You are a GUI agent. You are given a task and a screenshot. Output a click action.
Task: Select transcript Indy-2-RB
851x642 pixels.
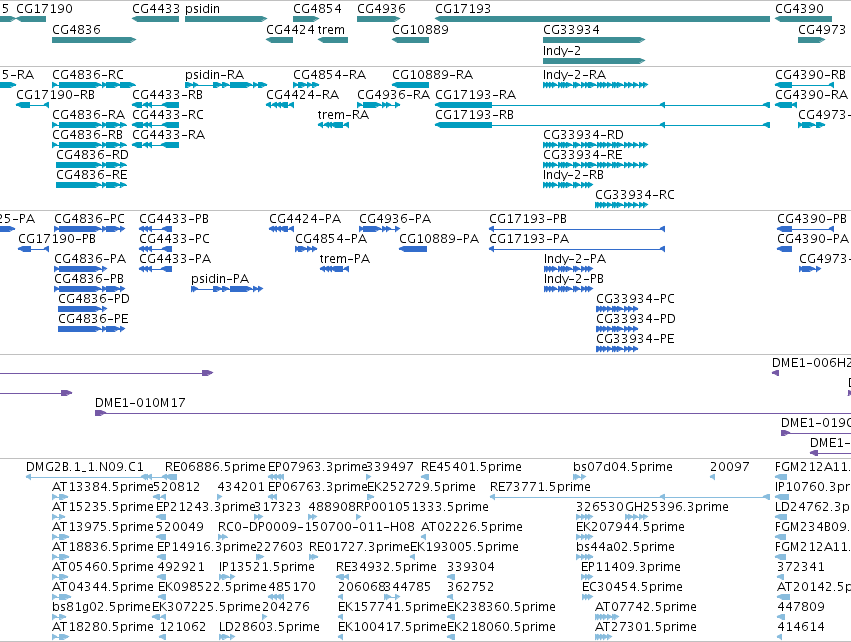click(573, 175)
